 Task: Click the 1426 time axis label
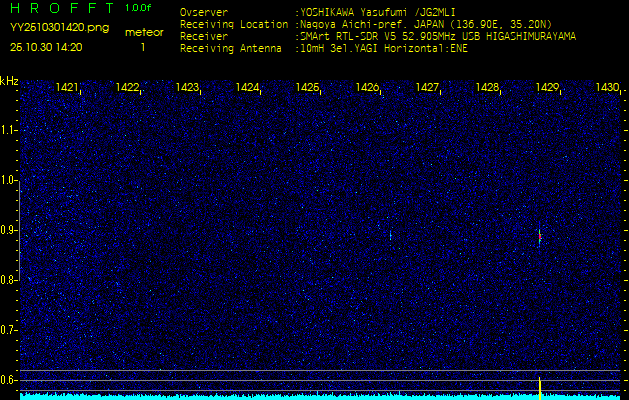coord(367,87)
